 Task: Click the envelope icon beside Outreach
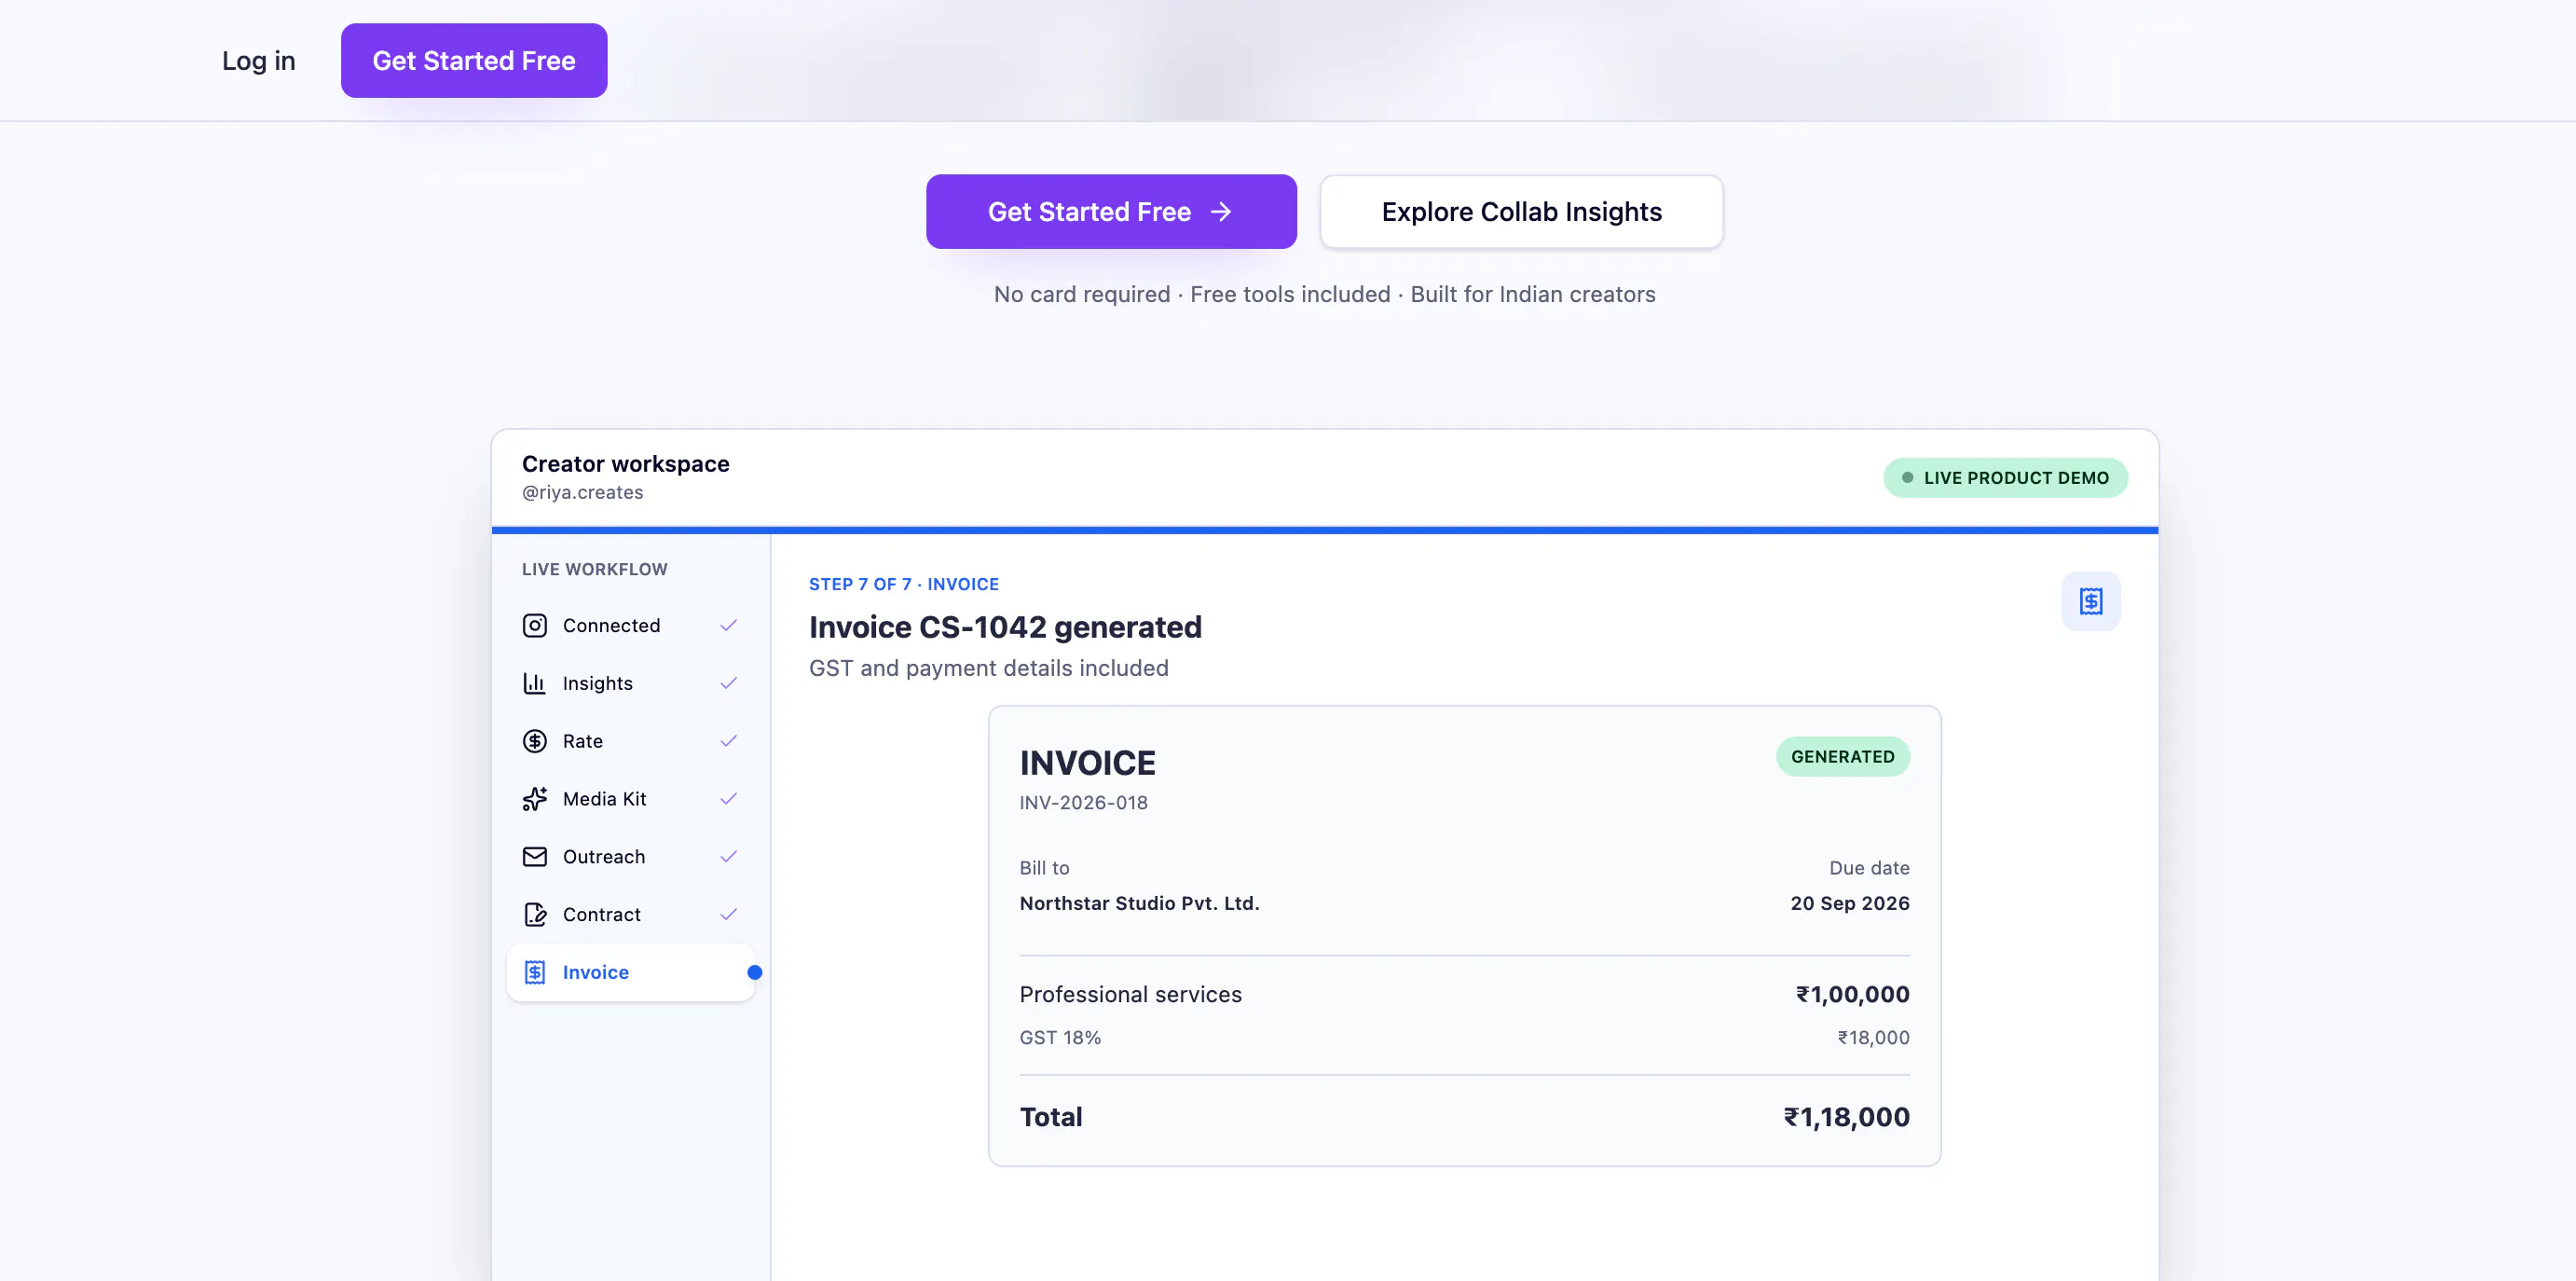[x=535, y=857]
